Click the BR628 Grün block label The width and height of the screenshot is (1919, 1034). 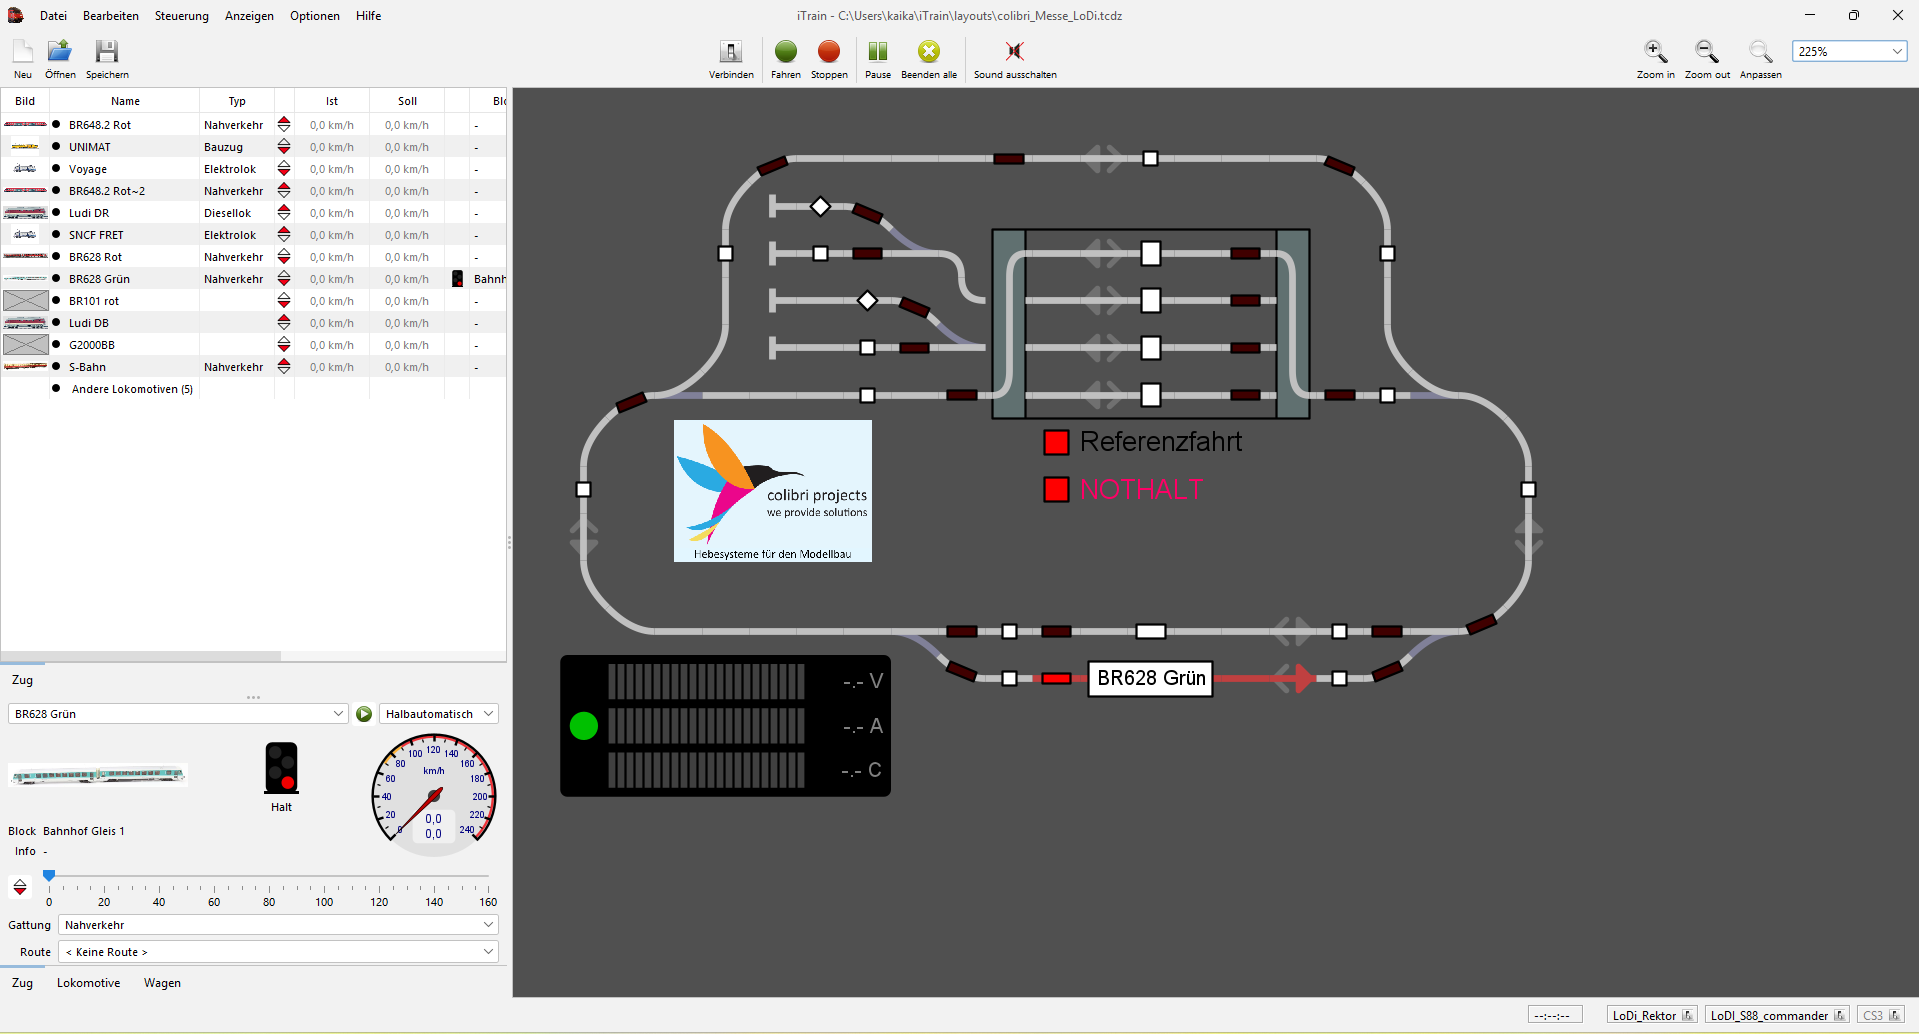click(x=1150, y=678)
